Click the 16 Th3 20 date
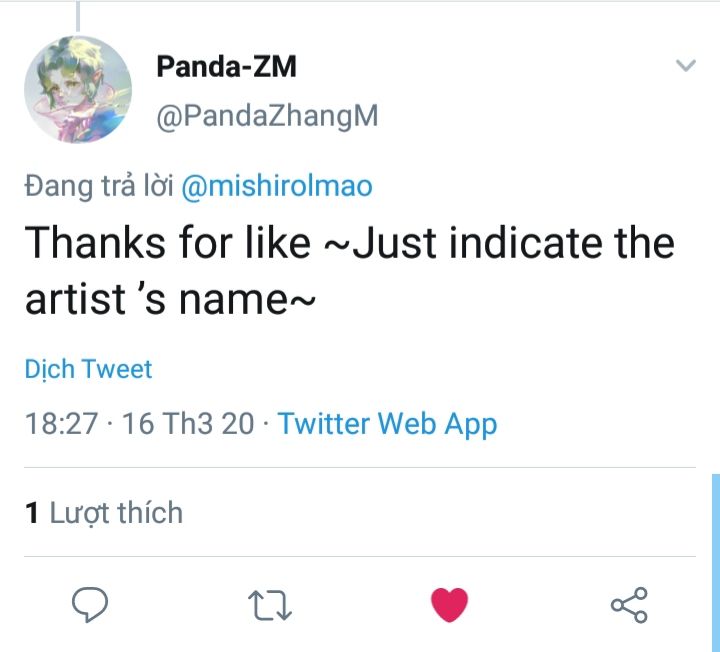720x652 pixels. [188, 423]
